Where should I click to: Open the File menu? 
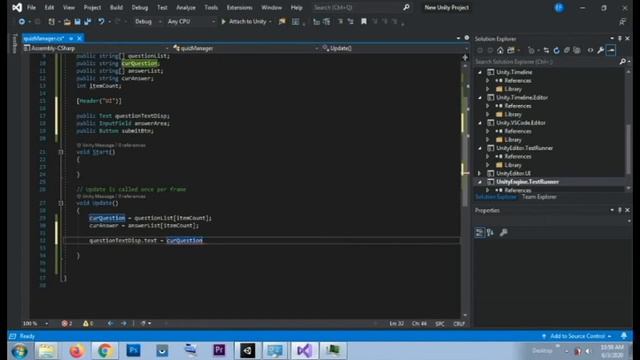tap(31, 7)
